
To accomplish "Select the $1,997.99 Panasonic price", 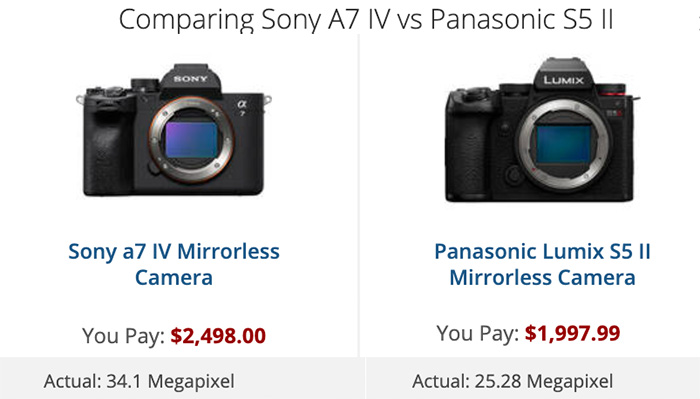I will pos(572,333).
